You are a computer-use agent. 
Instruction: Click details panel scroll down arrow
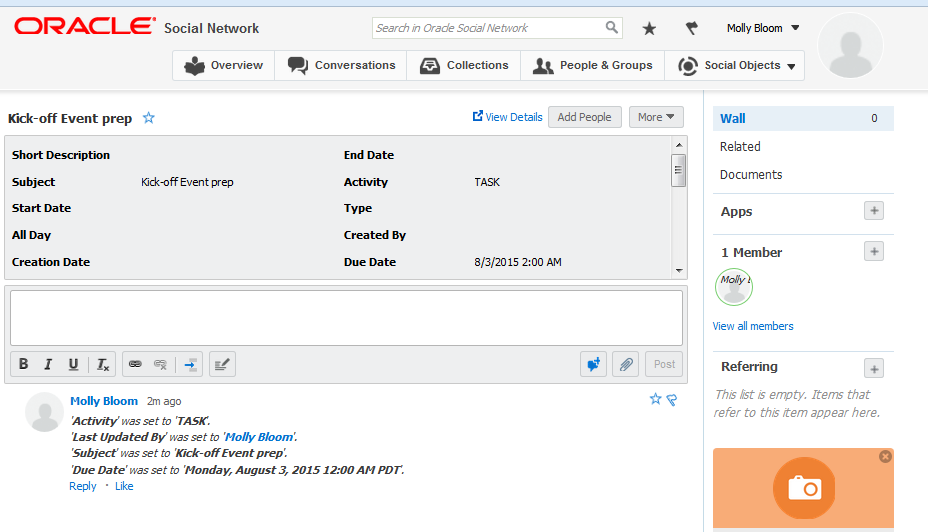pyautogui.click(x=679, y=270)
